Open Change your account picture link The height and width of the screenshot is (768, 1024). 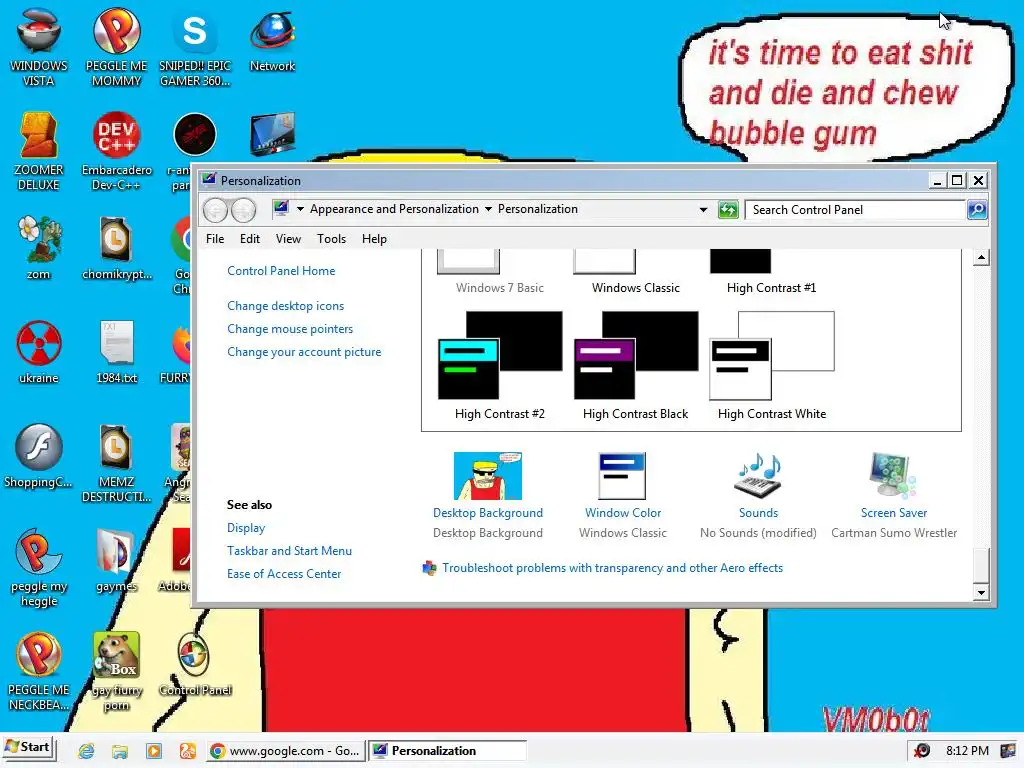pyautogui.click(x=304, y=352)
